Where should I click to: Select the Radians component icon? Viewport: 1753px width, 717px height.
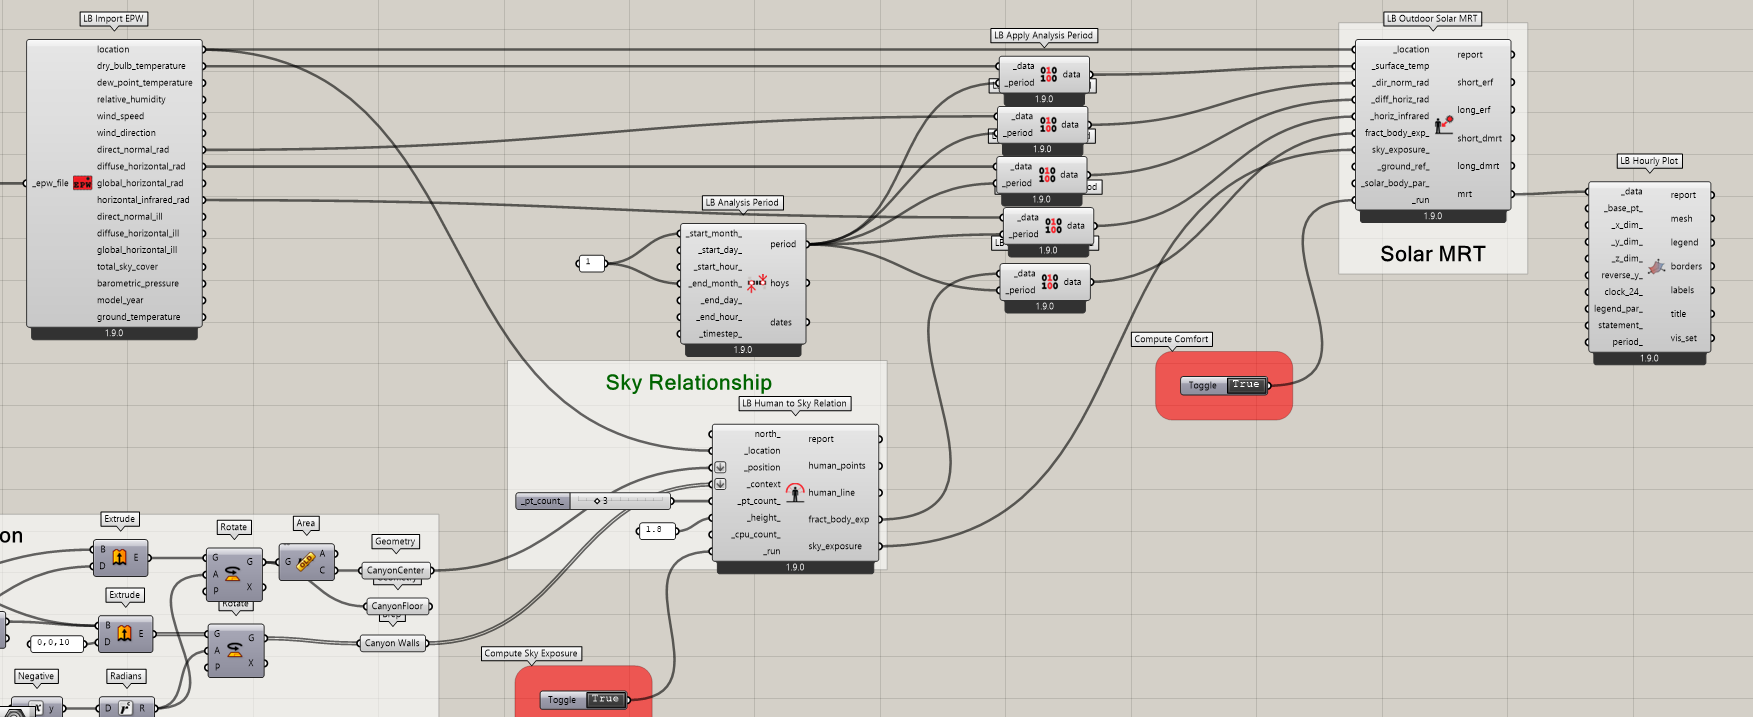click(125, 708)
